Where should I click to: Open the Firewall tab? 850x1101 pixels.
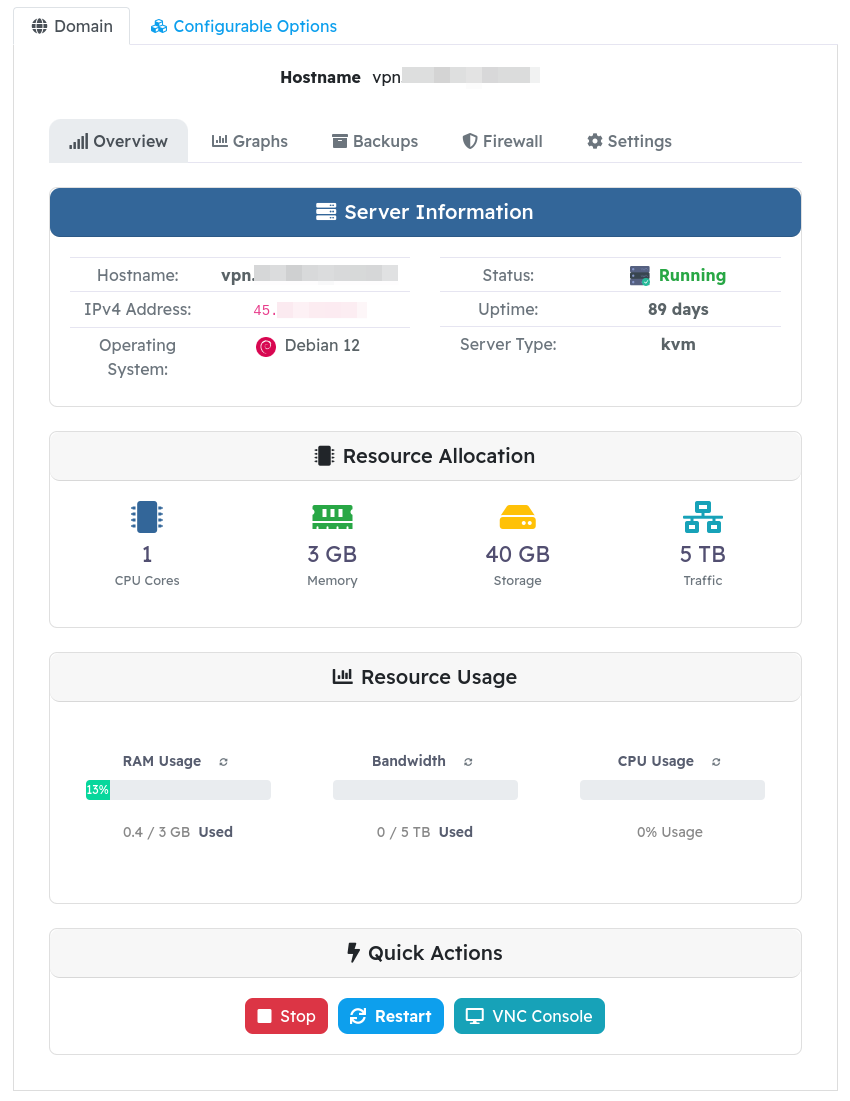pos(502,141)
